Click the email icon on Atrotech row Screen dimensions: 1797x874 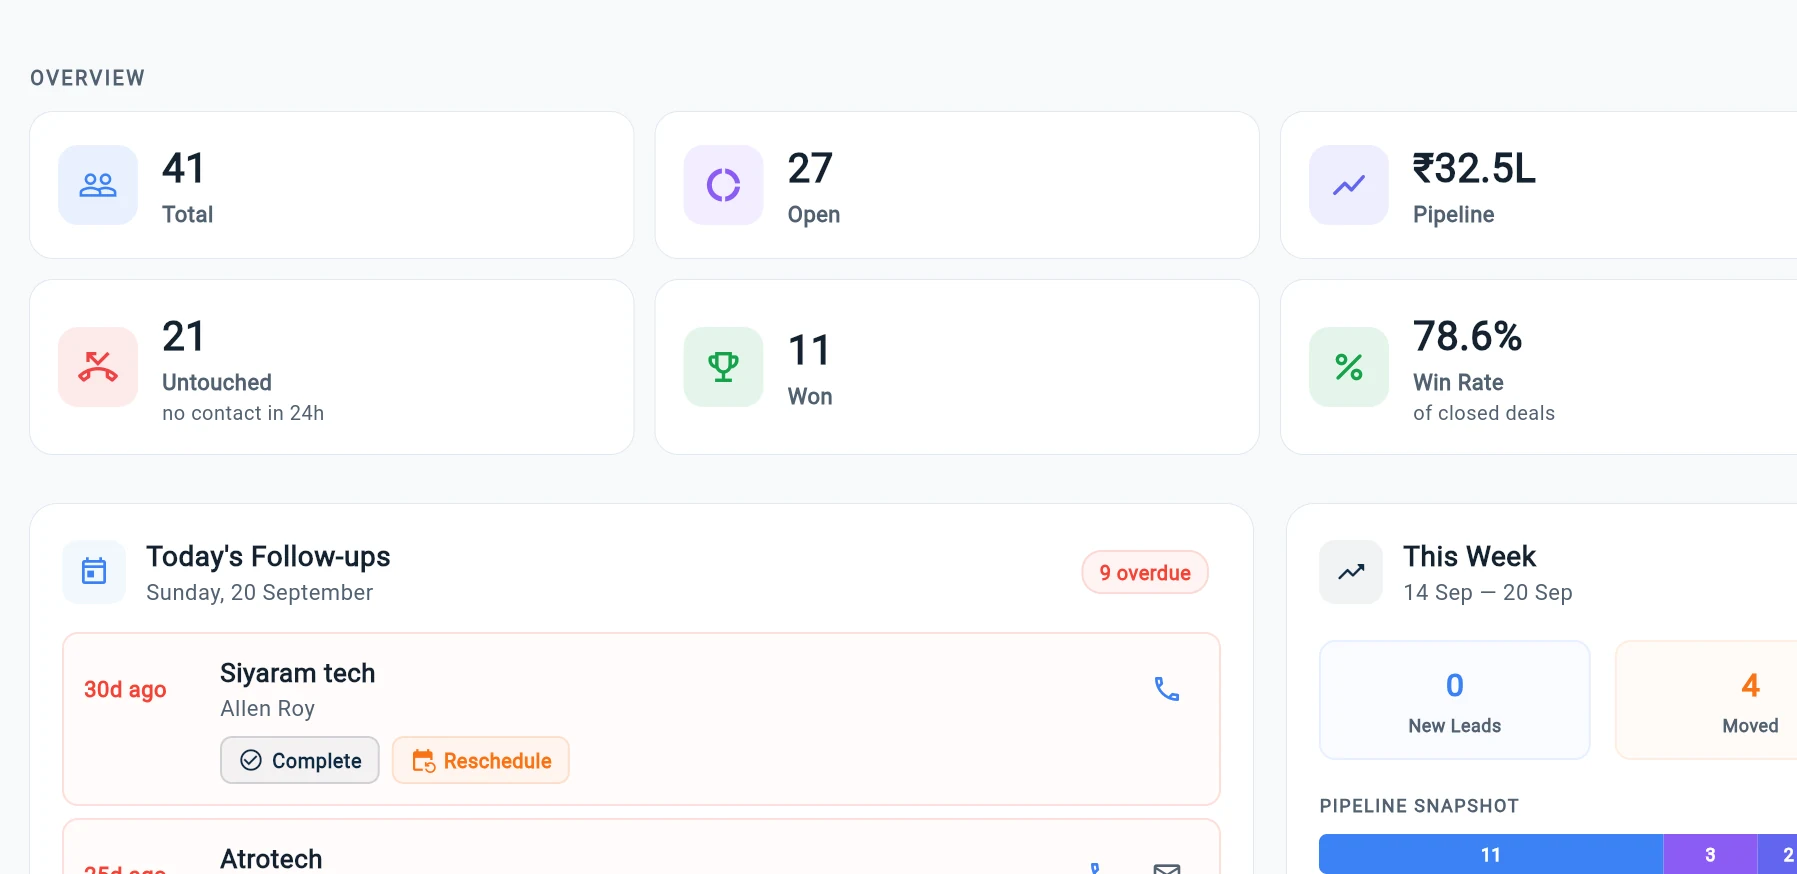[x=1167, y=868]
